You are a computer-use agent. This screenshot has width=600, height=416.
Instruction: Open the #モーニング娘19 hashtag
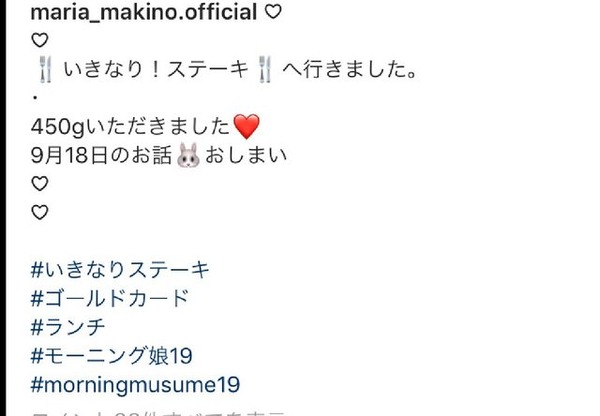(111, 356)
